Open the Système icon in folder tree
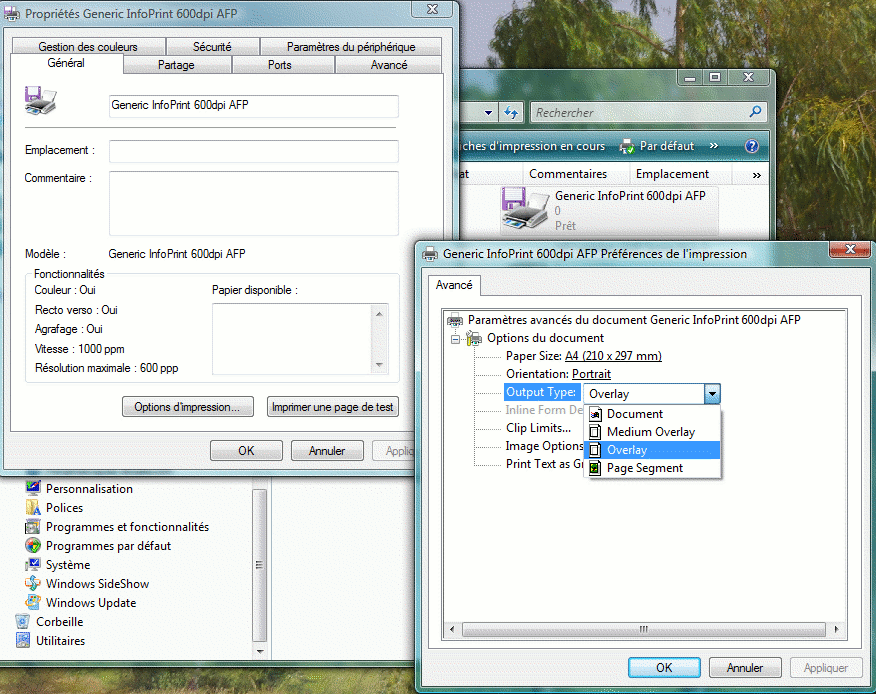Image resolution: width=876 pixels, height=694 pixels. coord(33,564)
